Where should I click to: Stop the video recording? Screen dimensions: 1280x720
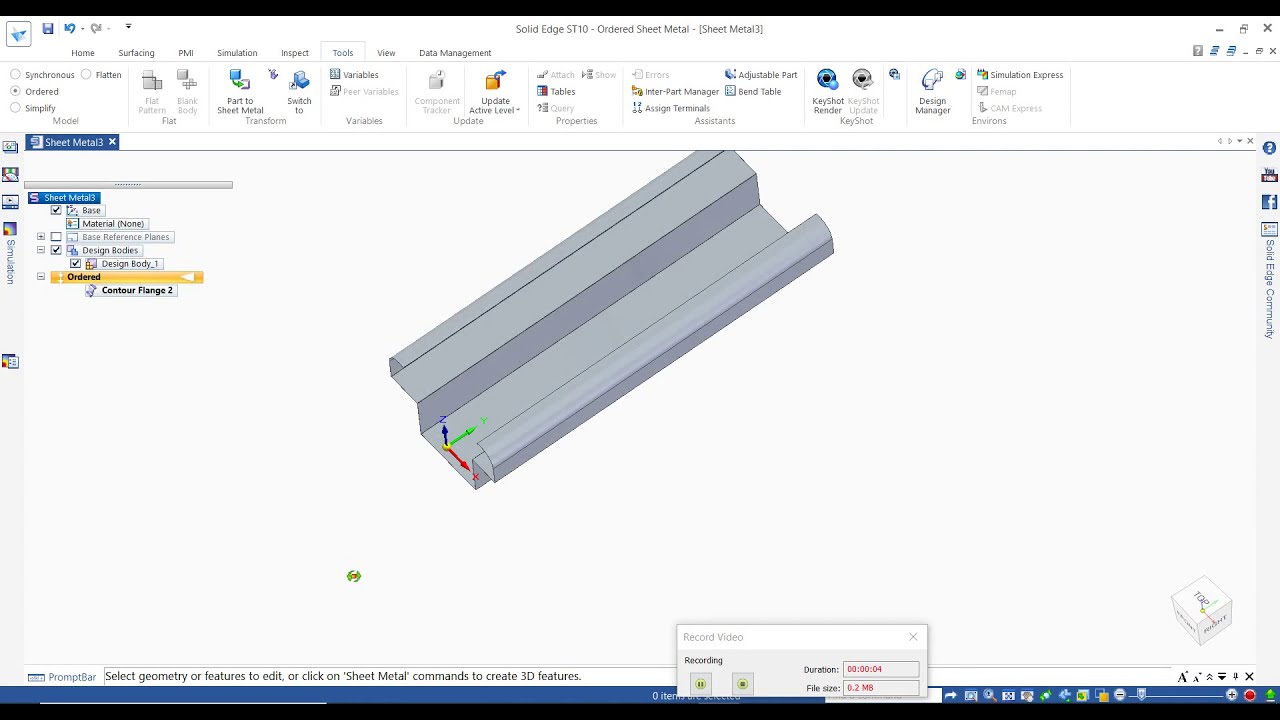pos(742,684)
